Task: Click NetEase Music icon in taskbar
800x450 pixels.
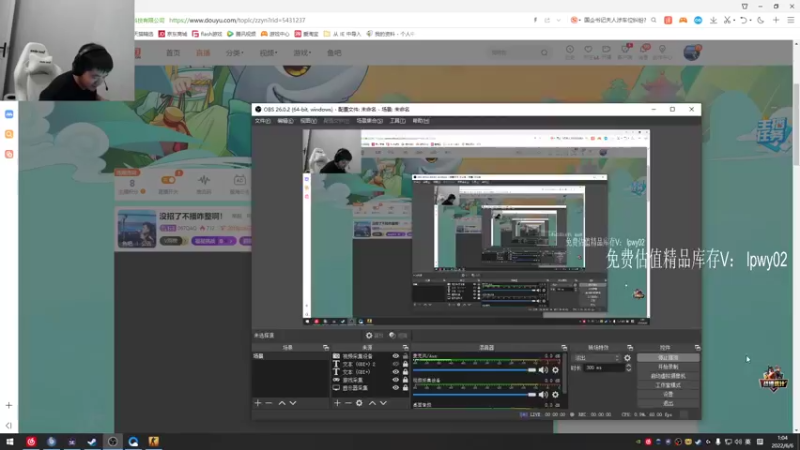Action: click(31, 442)
